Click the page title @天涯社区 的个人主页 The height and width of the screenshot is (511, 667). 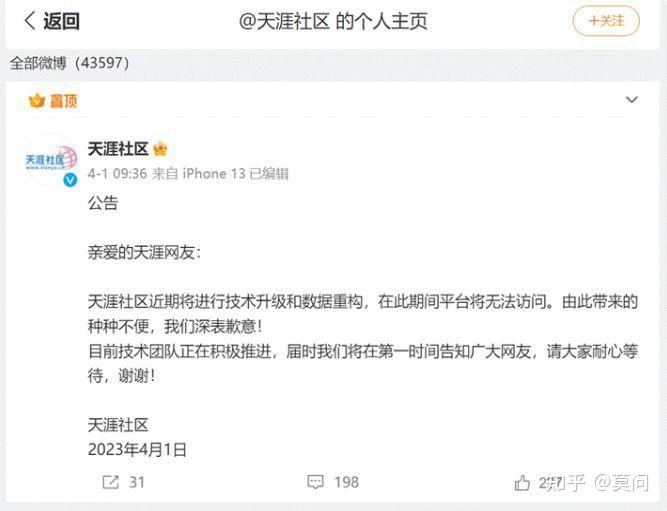point(333,21)
